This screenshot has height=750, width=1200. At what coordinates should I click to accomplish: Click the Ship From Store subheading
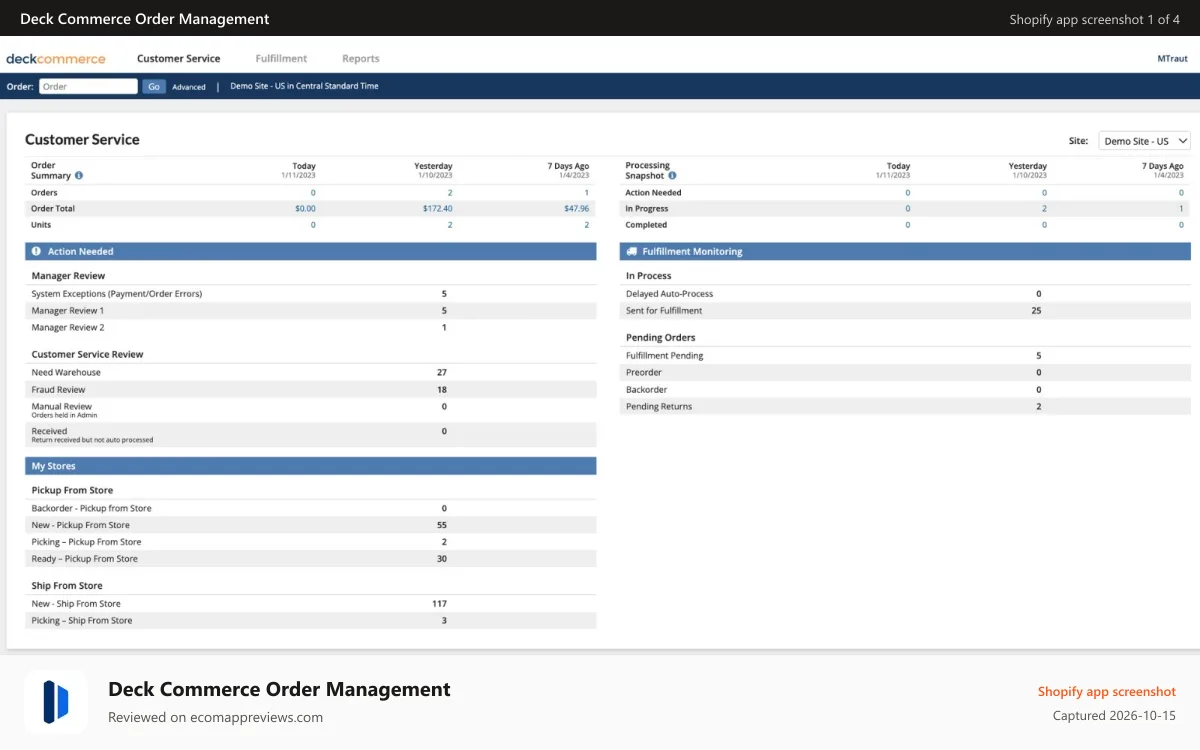(x=67, y=586)
